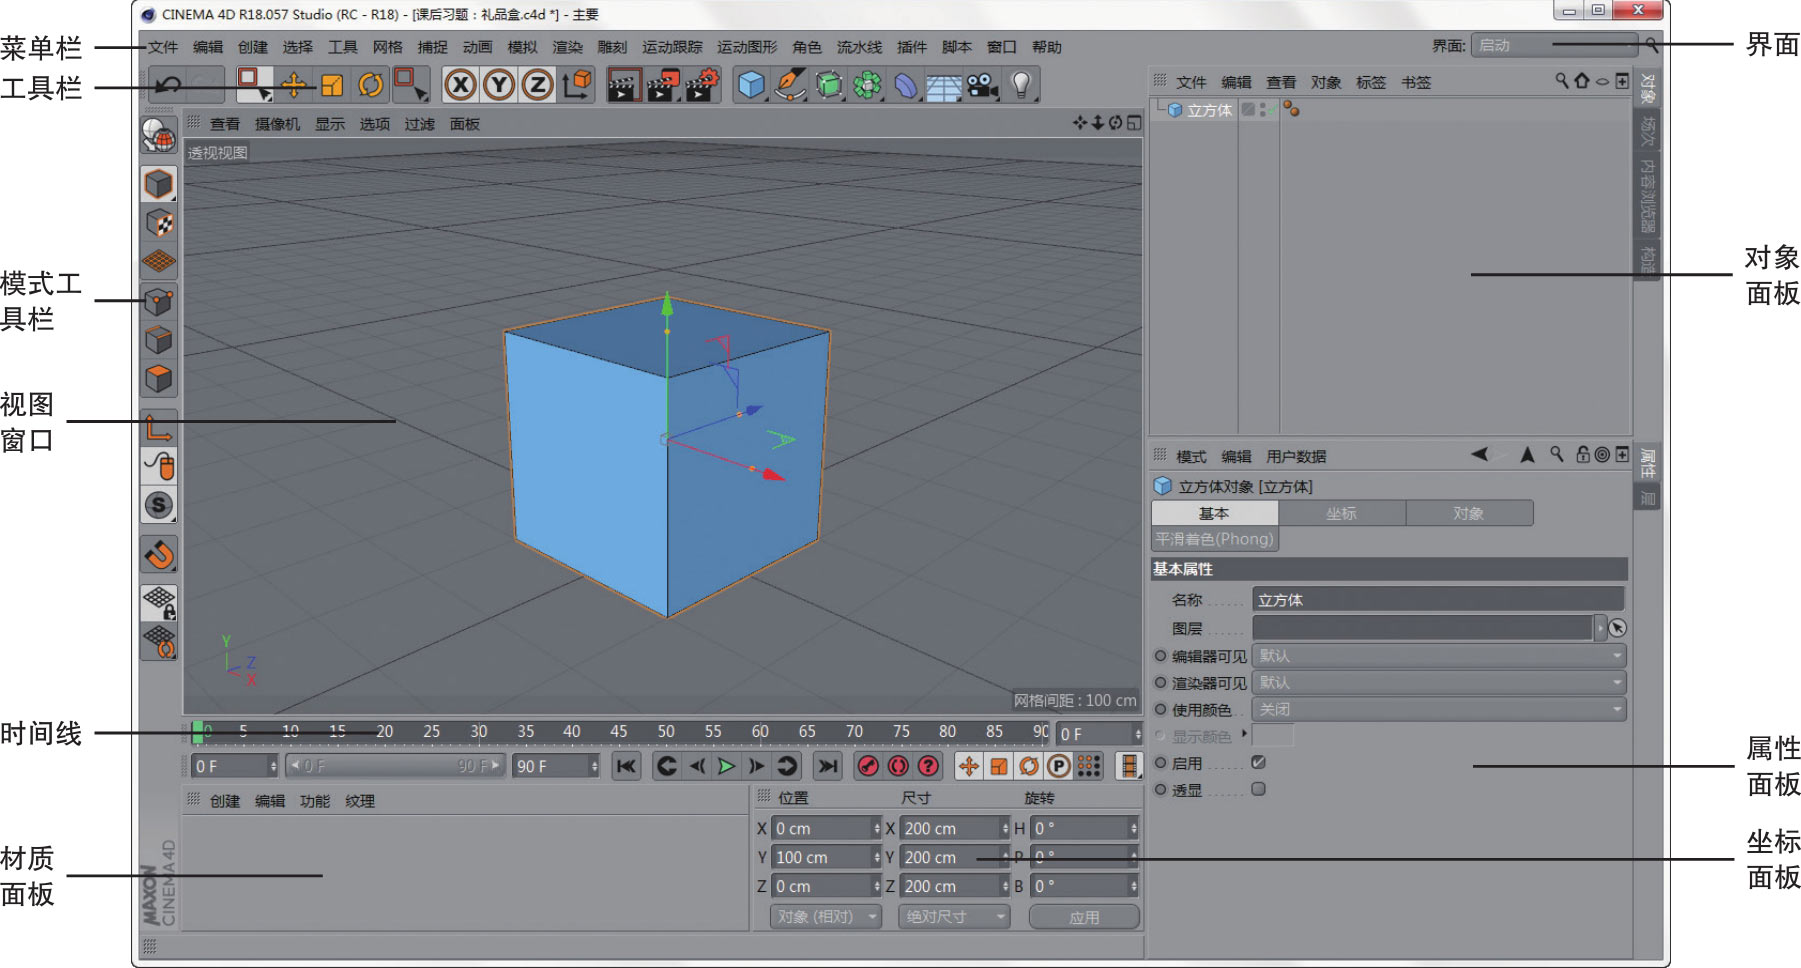Screen dimensions: 1801x968
Task: Open the 创建 menu
Action: click(x=253, y=47)
